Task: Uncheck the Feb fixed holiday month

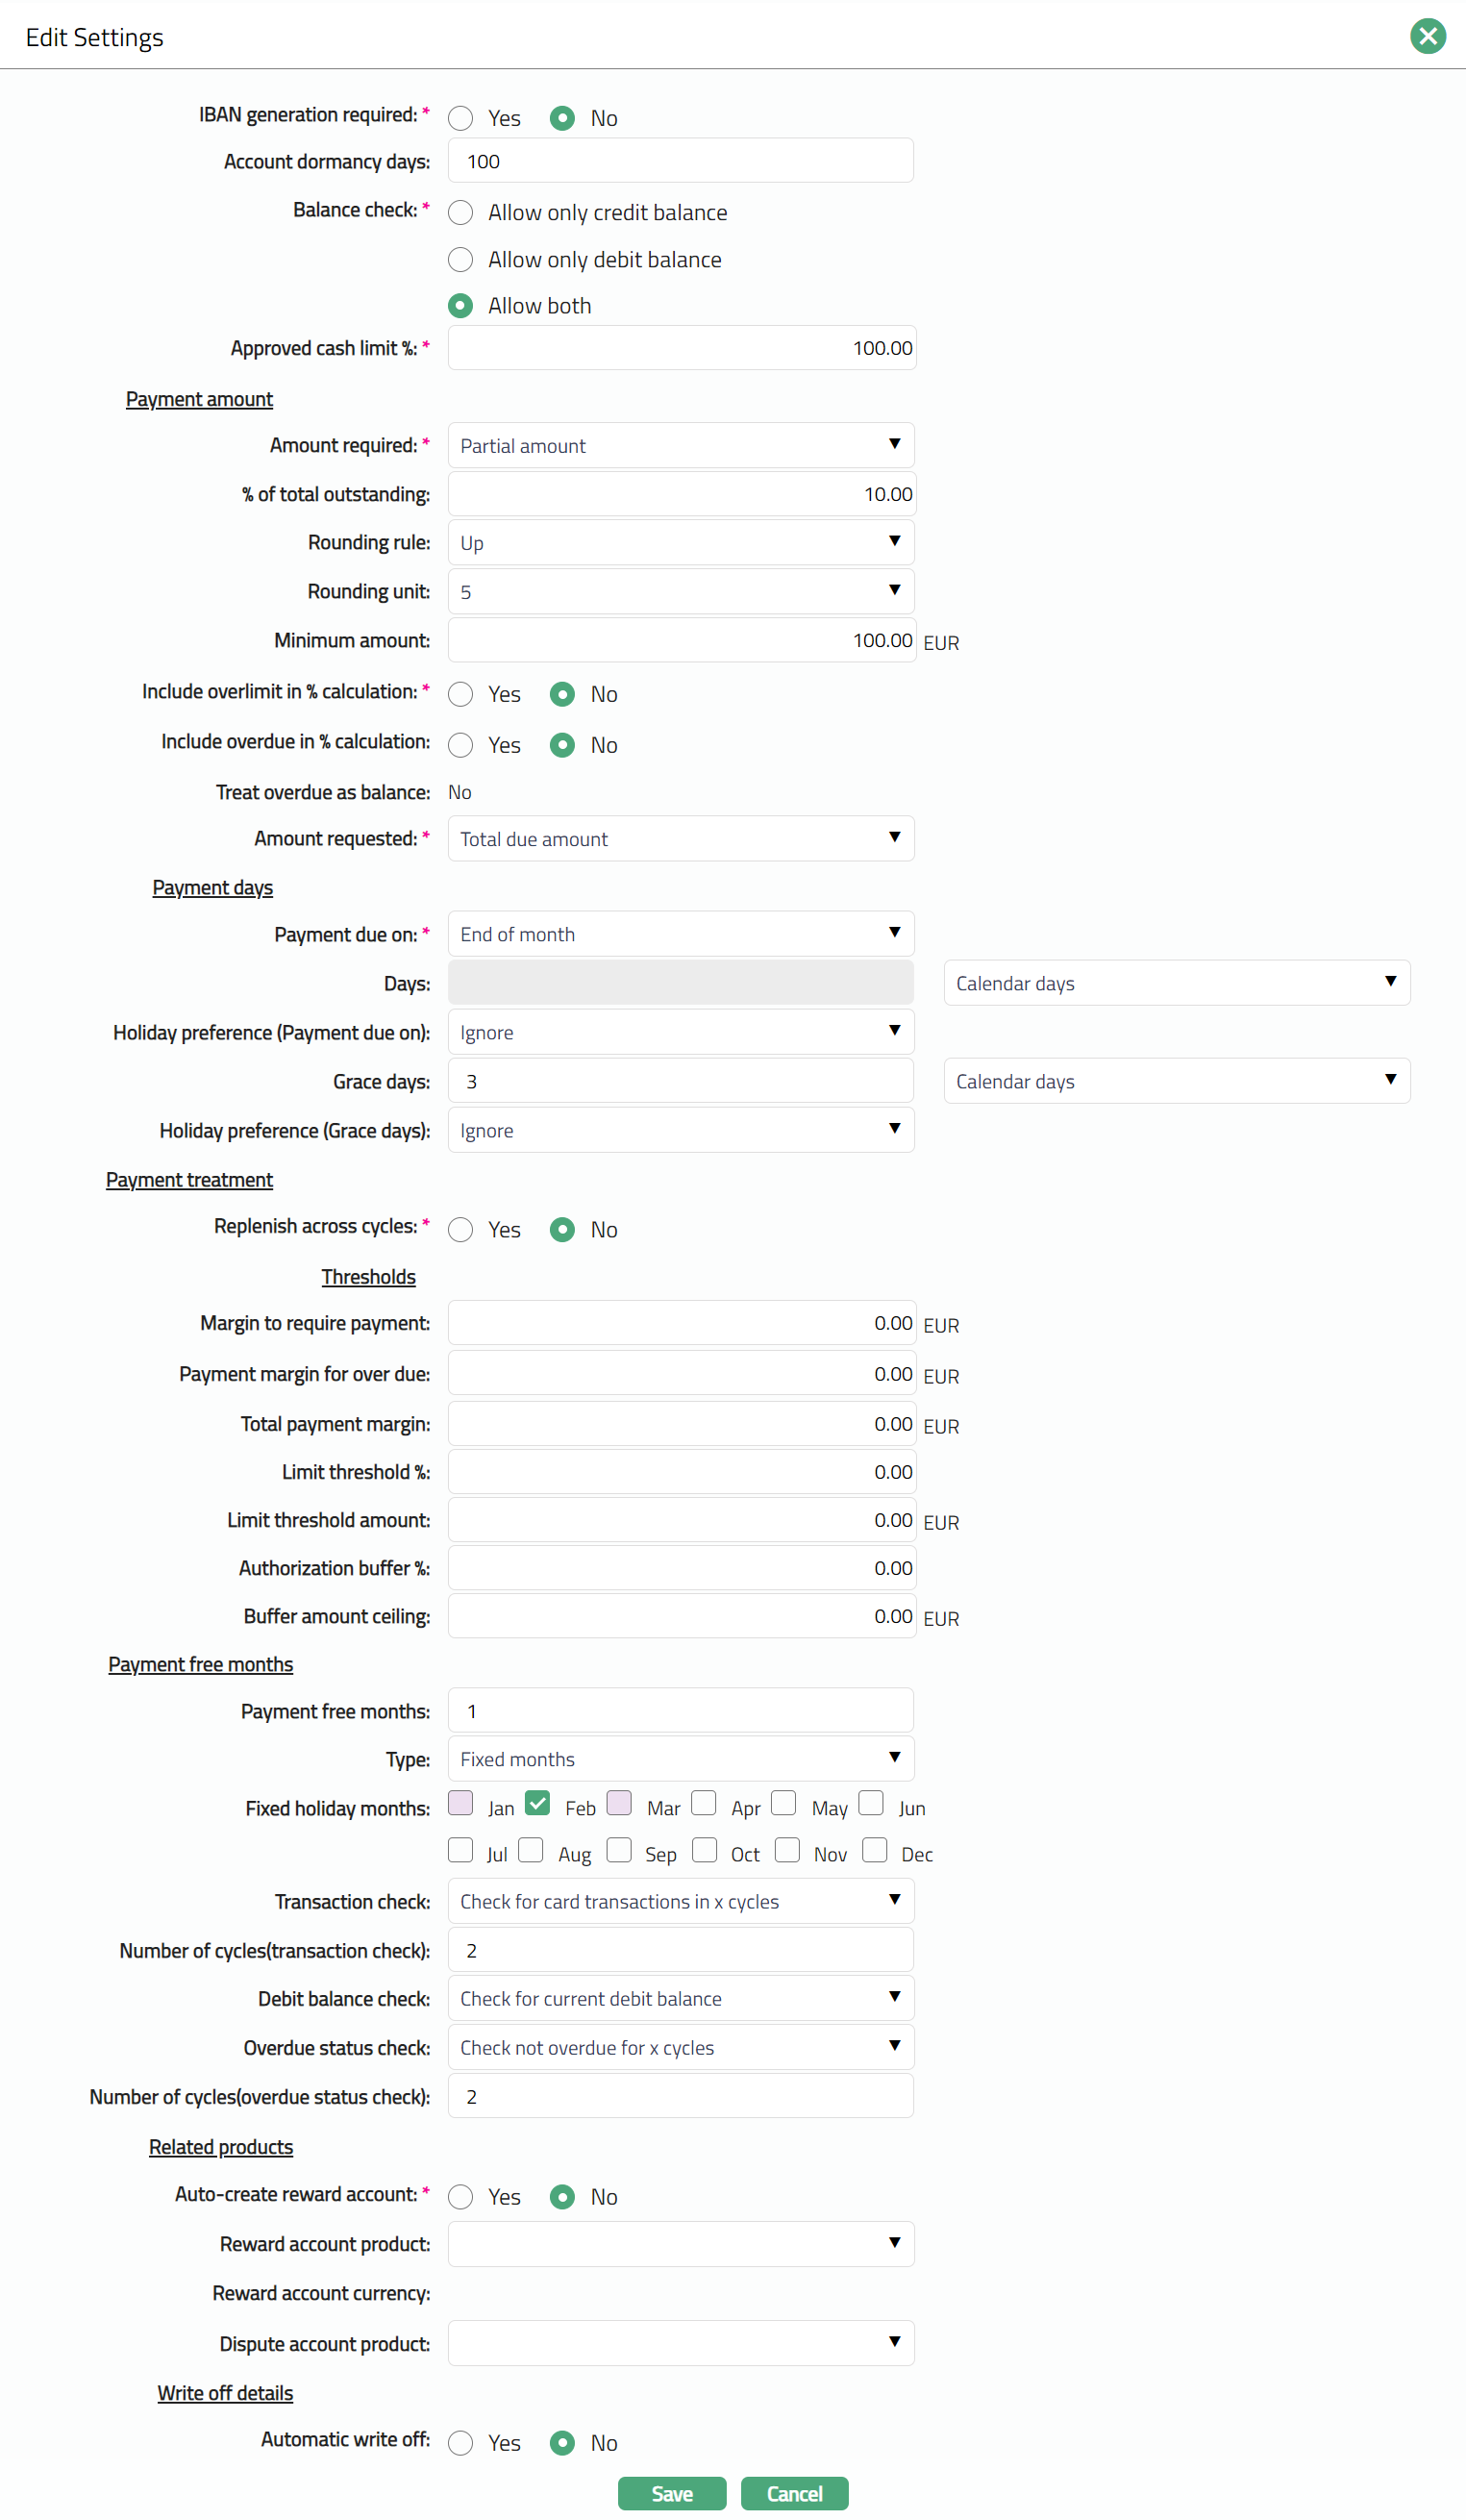Action: click(537, 1803)
